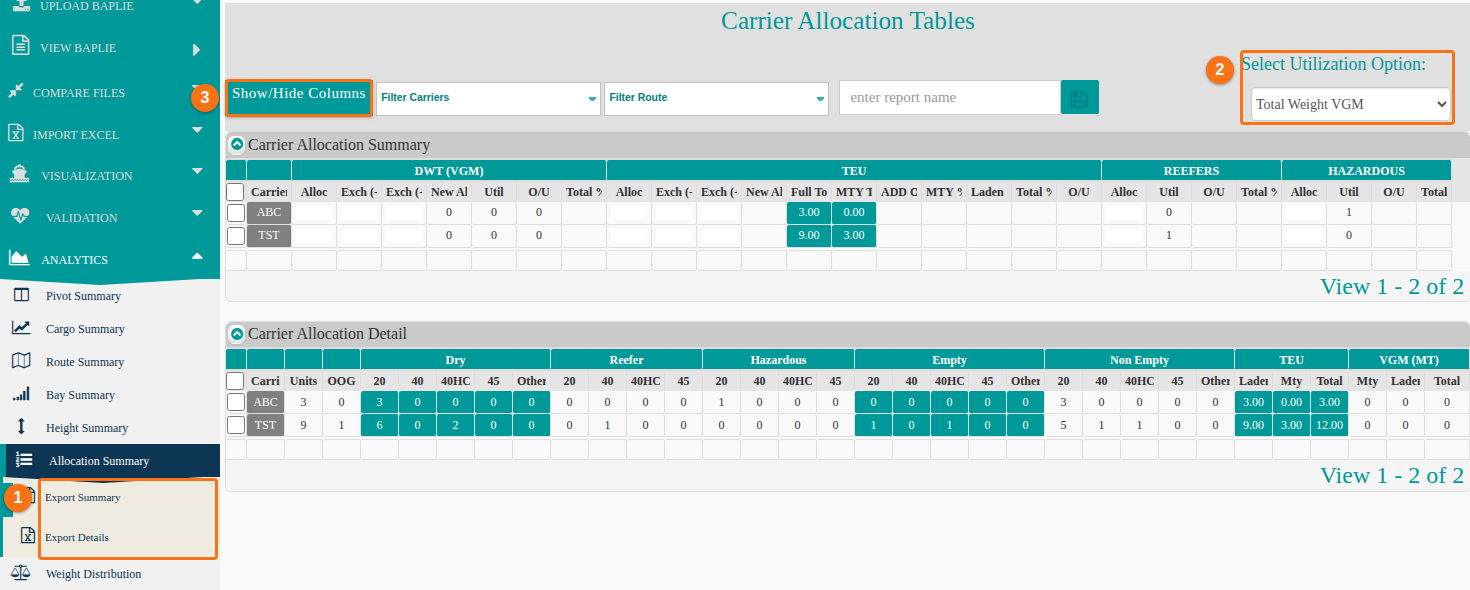Image resolution: width=1470 pixels, height=590 pixels.
Task: Click Export Summary link
Action: (x=82, y=497)
